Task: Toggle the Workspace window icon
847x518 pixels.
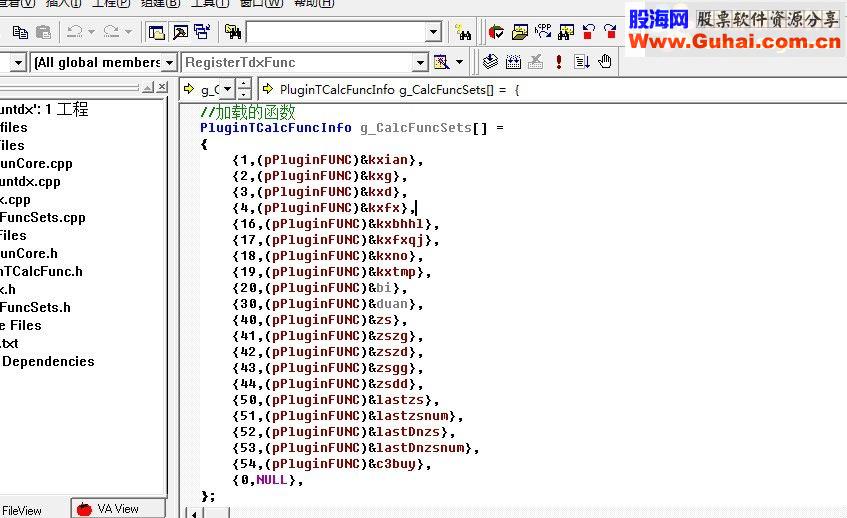Action: 157,32
